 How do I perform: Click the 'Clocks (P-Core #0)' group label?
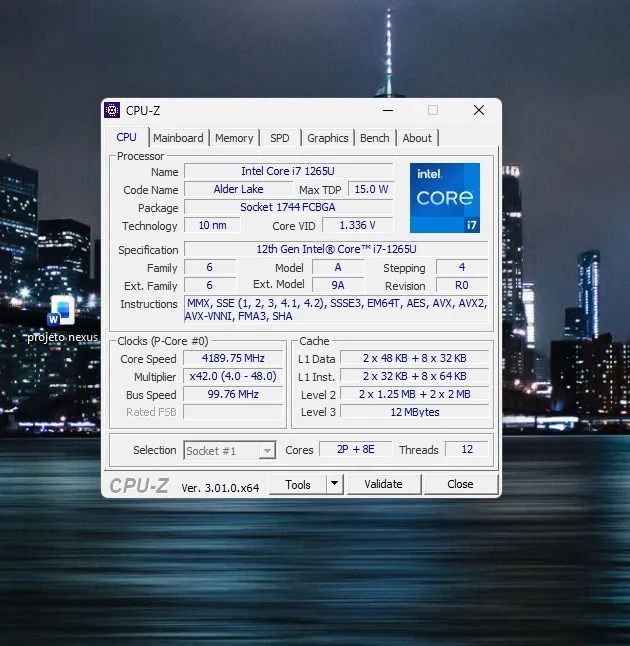[163, 341]
